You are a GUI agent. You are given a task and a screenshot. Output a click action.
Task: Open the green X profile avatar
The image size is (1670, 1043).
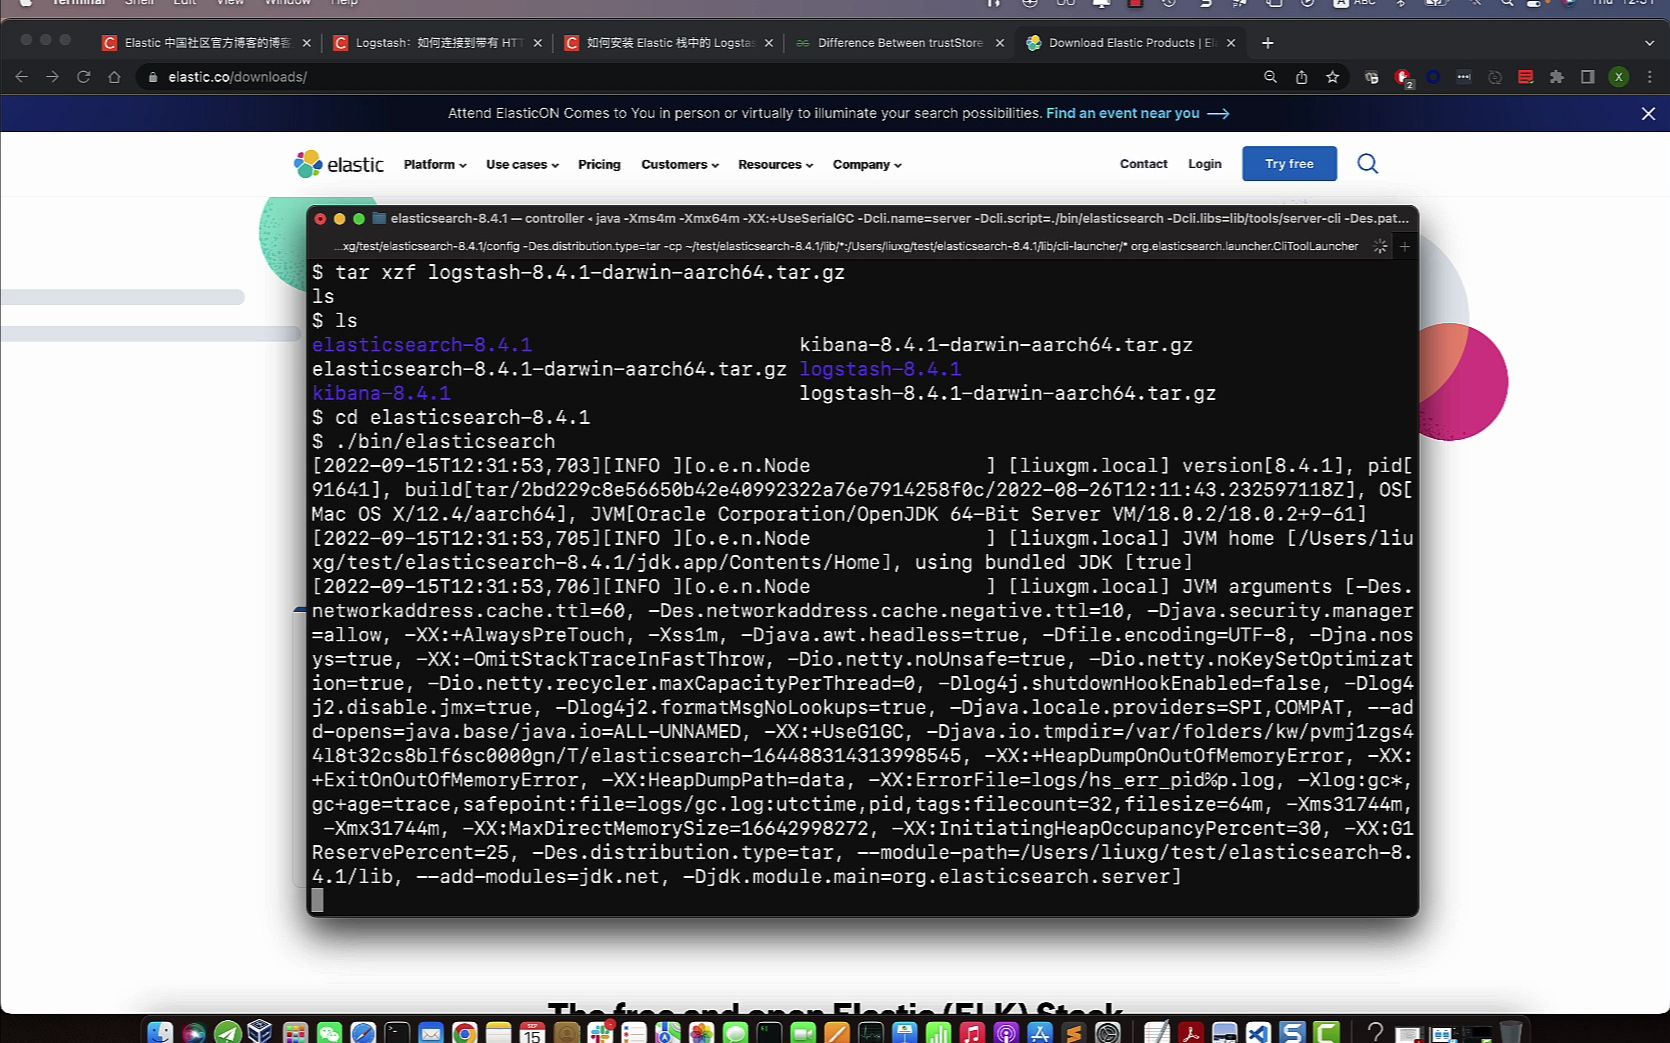point(1618,77)
